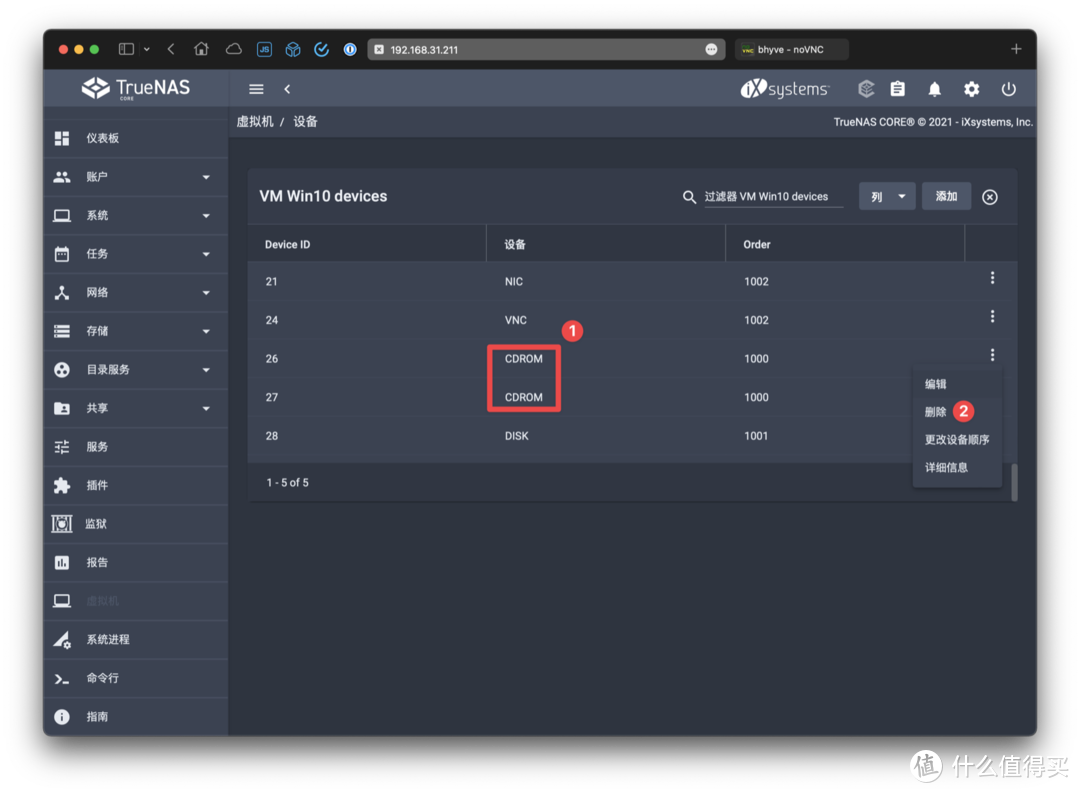Expand the Sharing (共享) menu arrow
This screenshot has width=1080, height=793.
coord(206,409)
